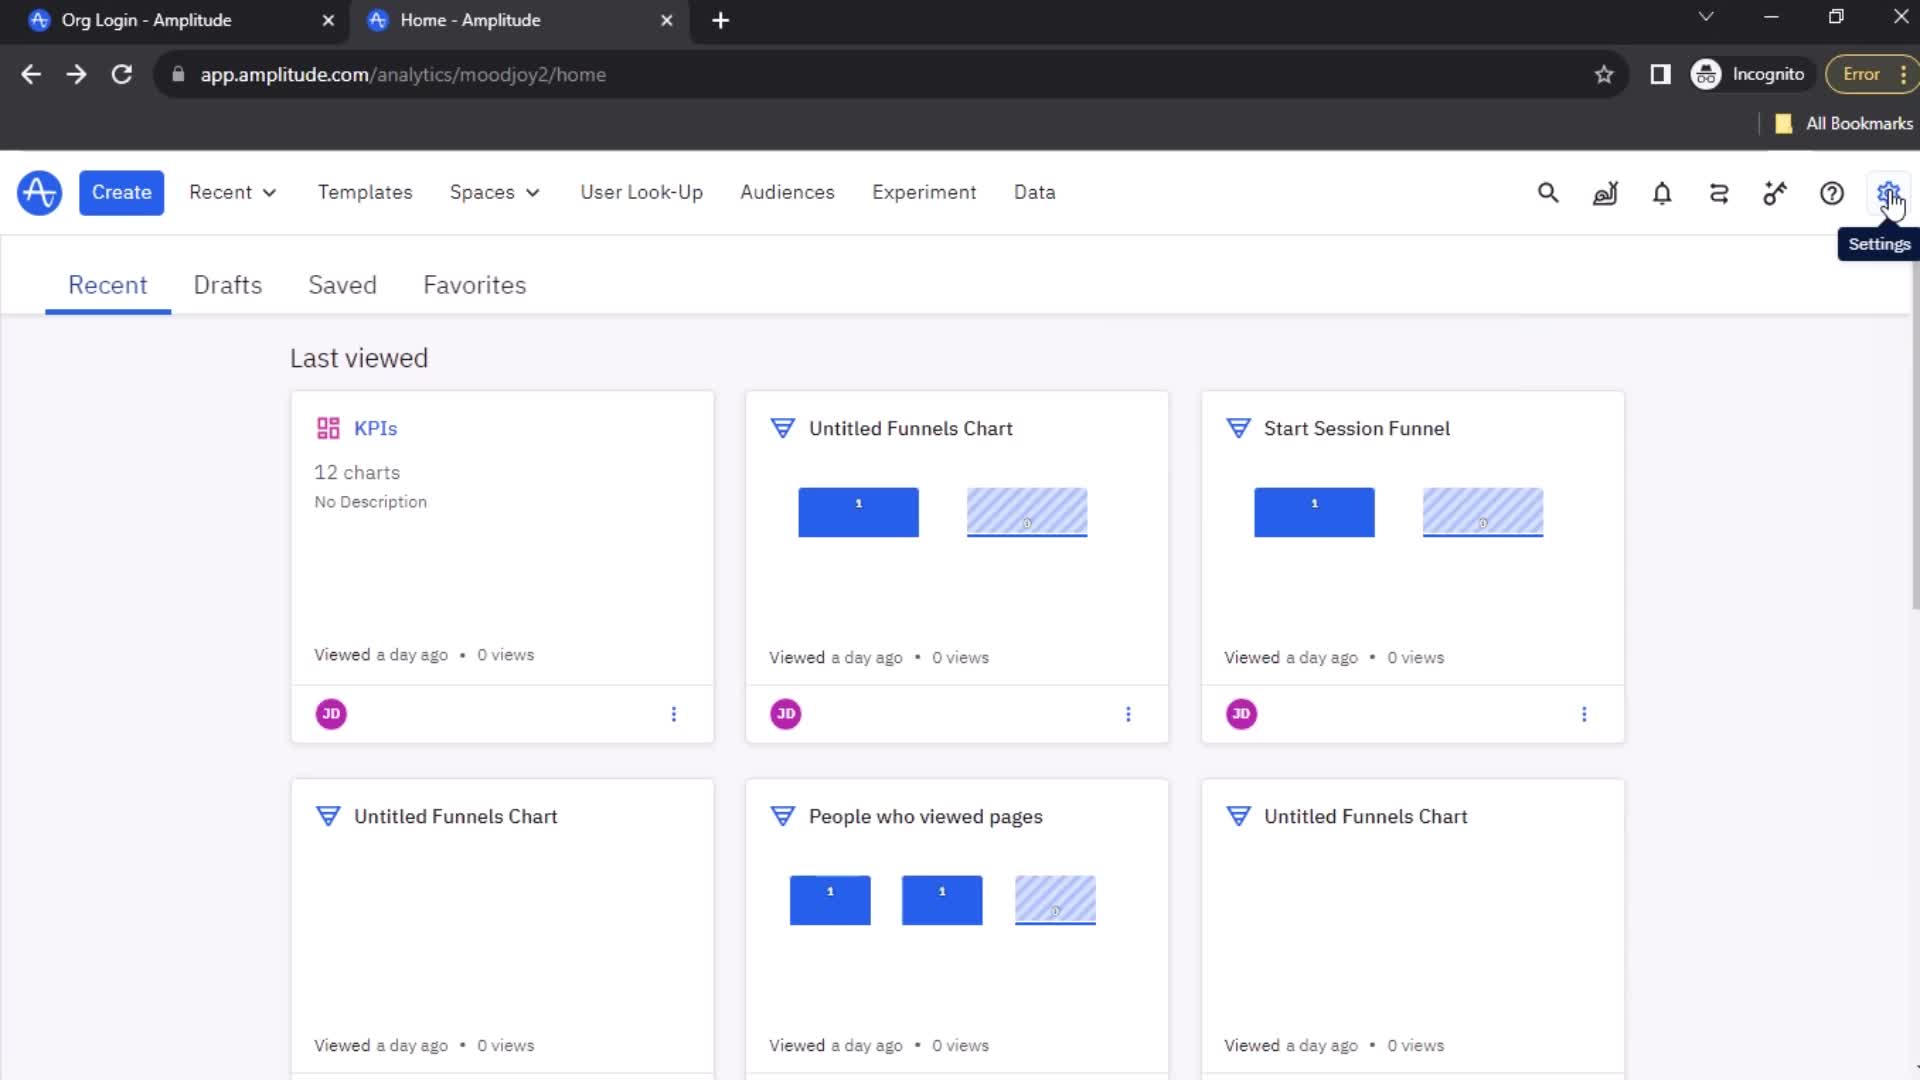
Task: Bookmark this page with star icon
Action: tap(1604, 75)
